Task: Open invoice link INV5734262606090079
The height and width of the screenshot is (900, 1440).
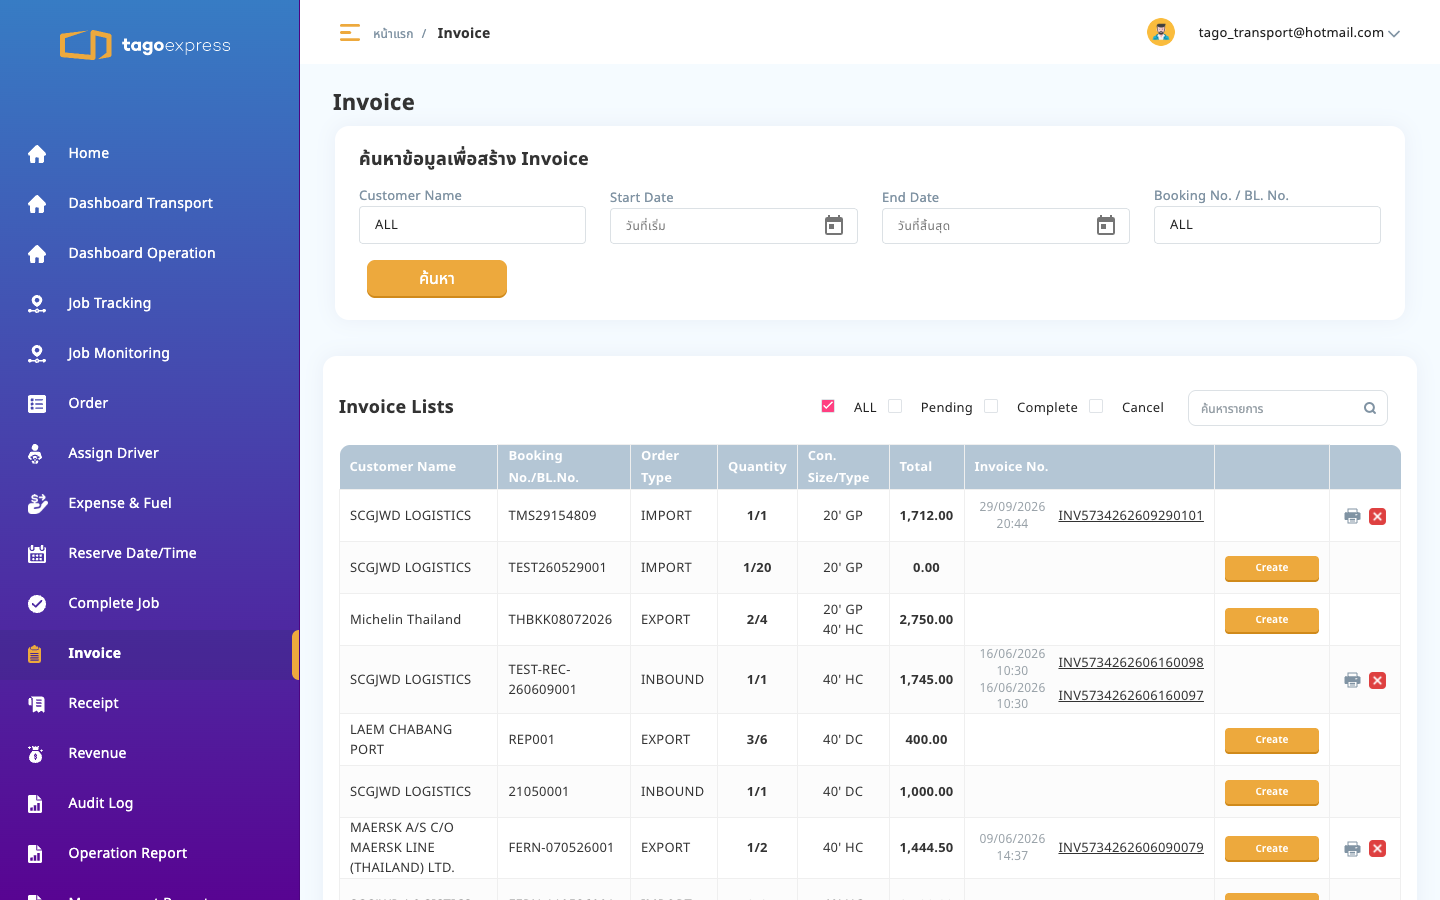Action: pos(1131,847)
